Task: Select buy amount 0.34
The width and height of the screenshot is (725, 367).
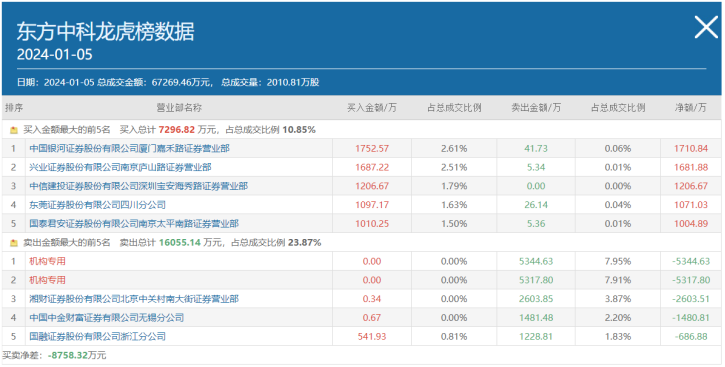Action: pos(372,299)
